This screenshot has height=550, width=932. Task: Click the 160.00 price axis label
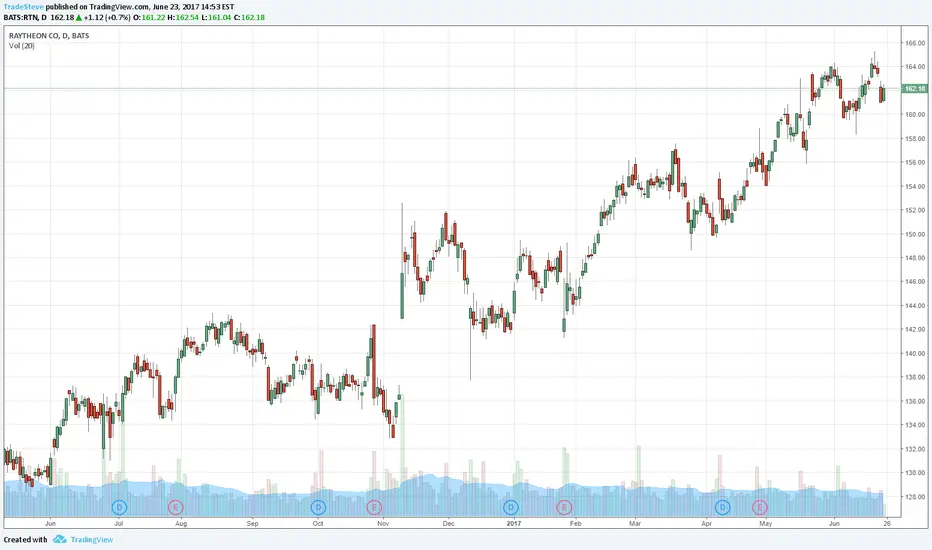915,115
